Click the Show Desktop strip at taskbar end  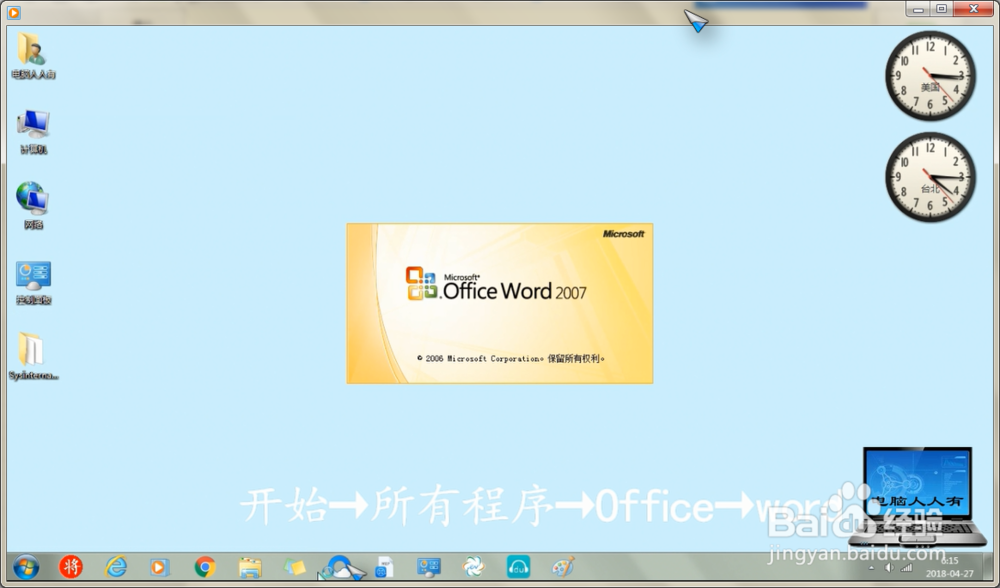[989, 566]
